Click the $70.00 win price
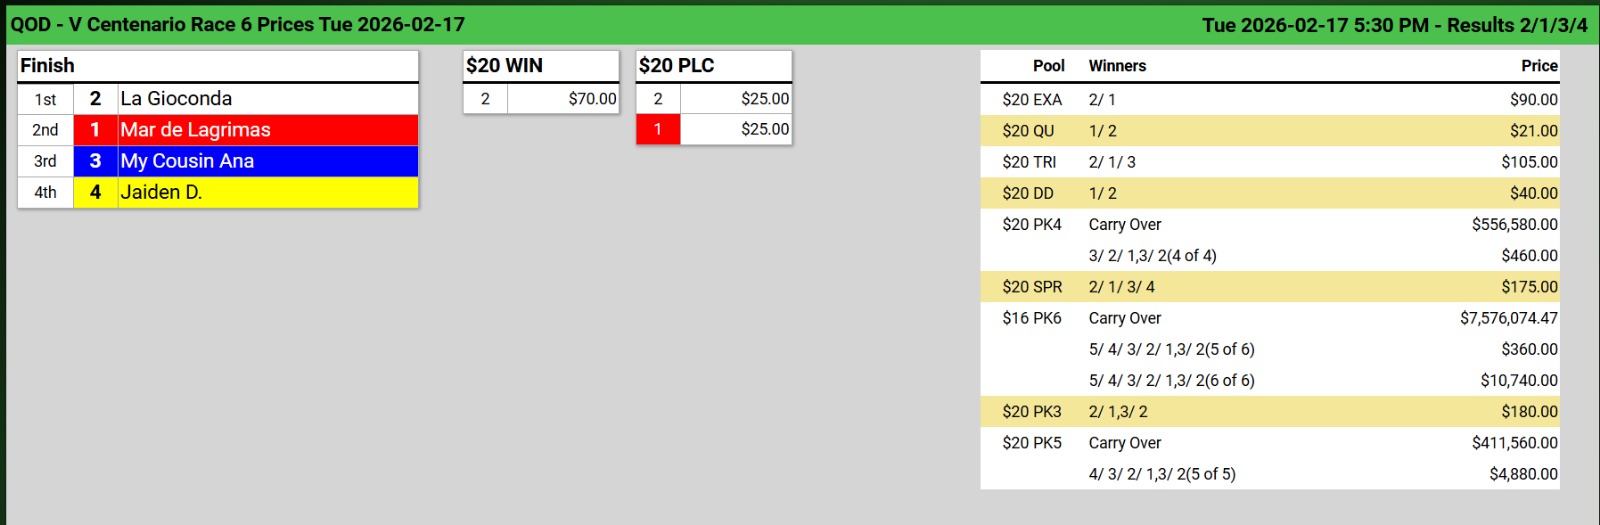 coord(592,99)
